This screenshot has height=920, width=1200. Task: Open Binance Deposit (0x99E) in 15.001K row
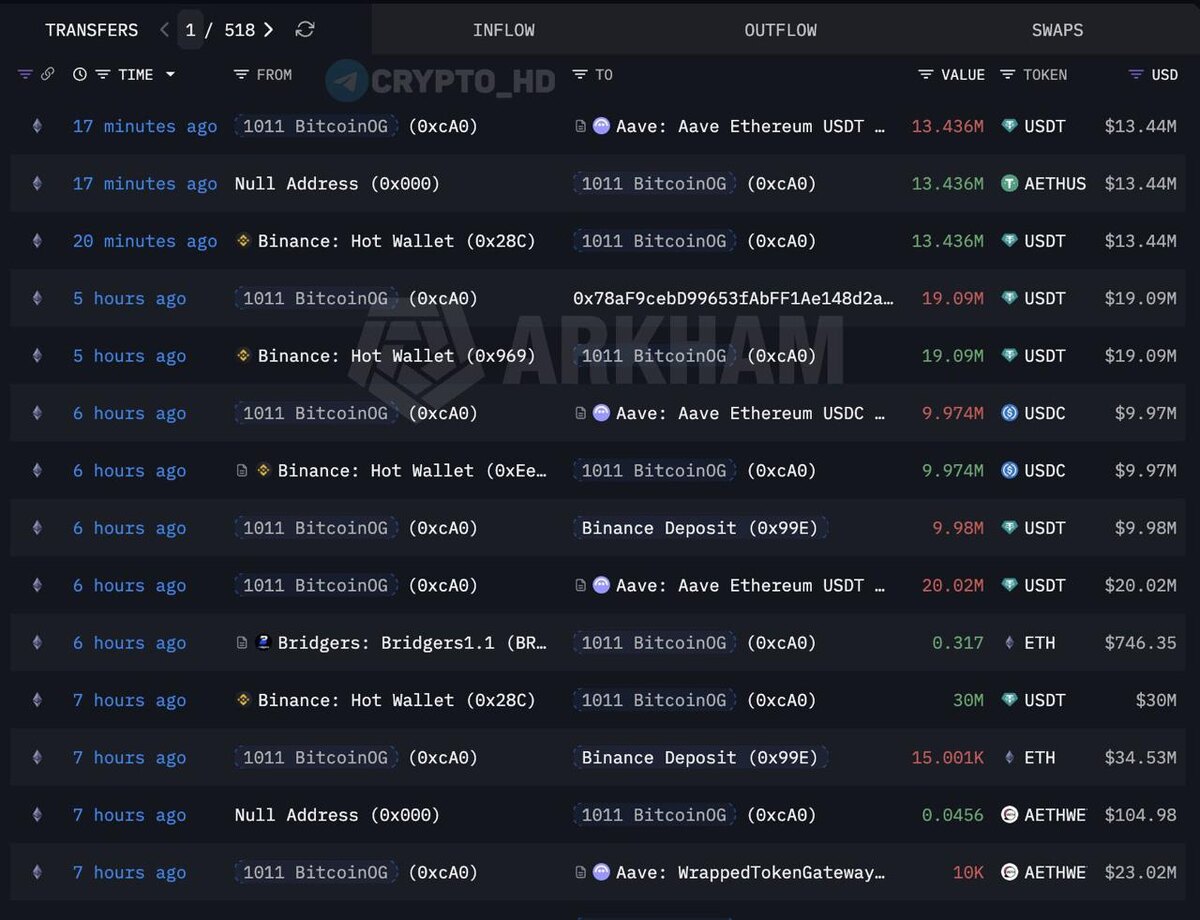tap(700, 758)
